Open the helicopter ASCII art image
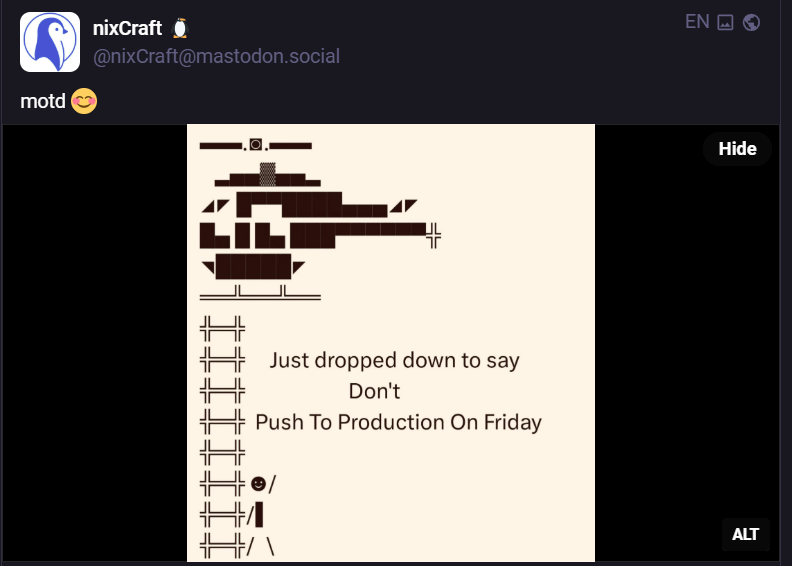This screenshot has width=792, height=566. (391, 343)
